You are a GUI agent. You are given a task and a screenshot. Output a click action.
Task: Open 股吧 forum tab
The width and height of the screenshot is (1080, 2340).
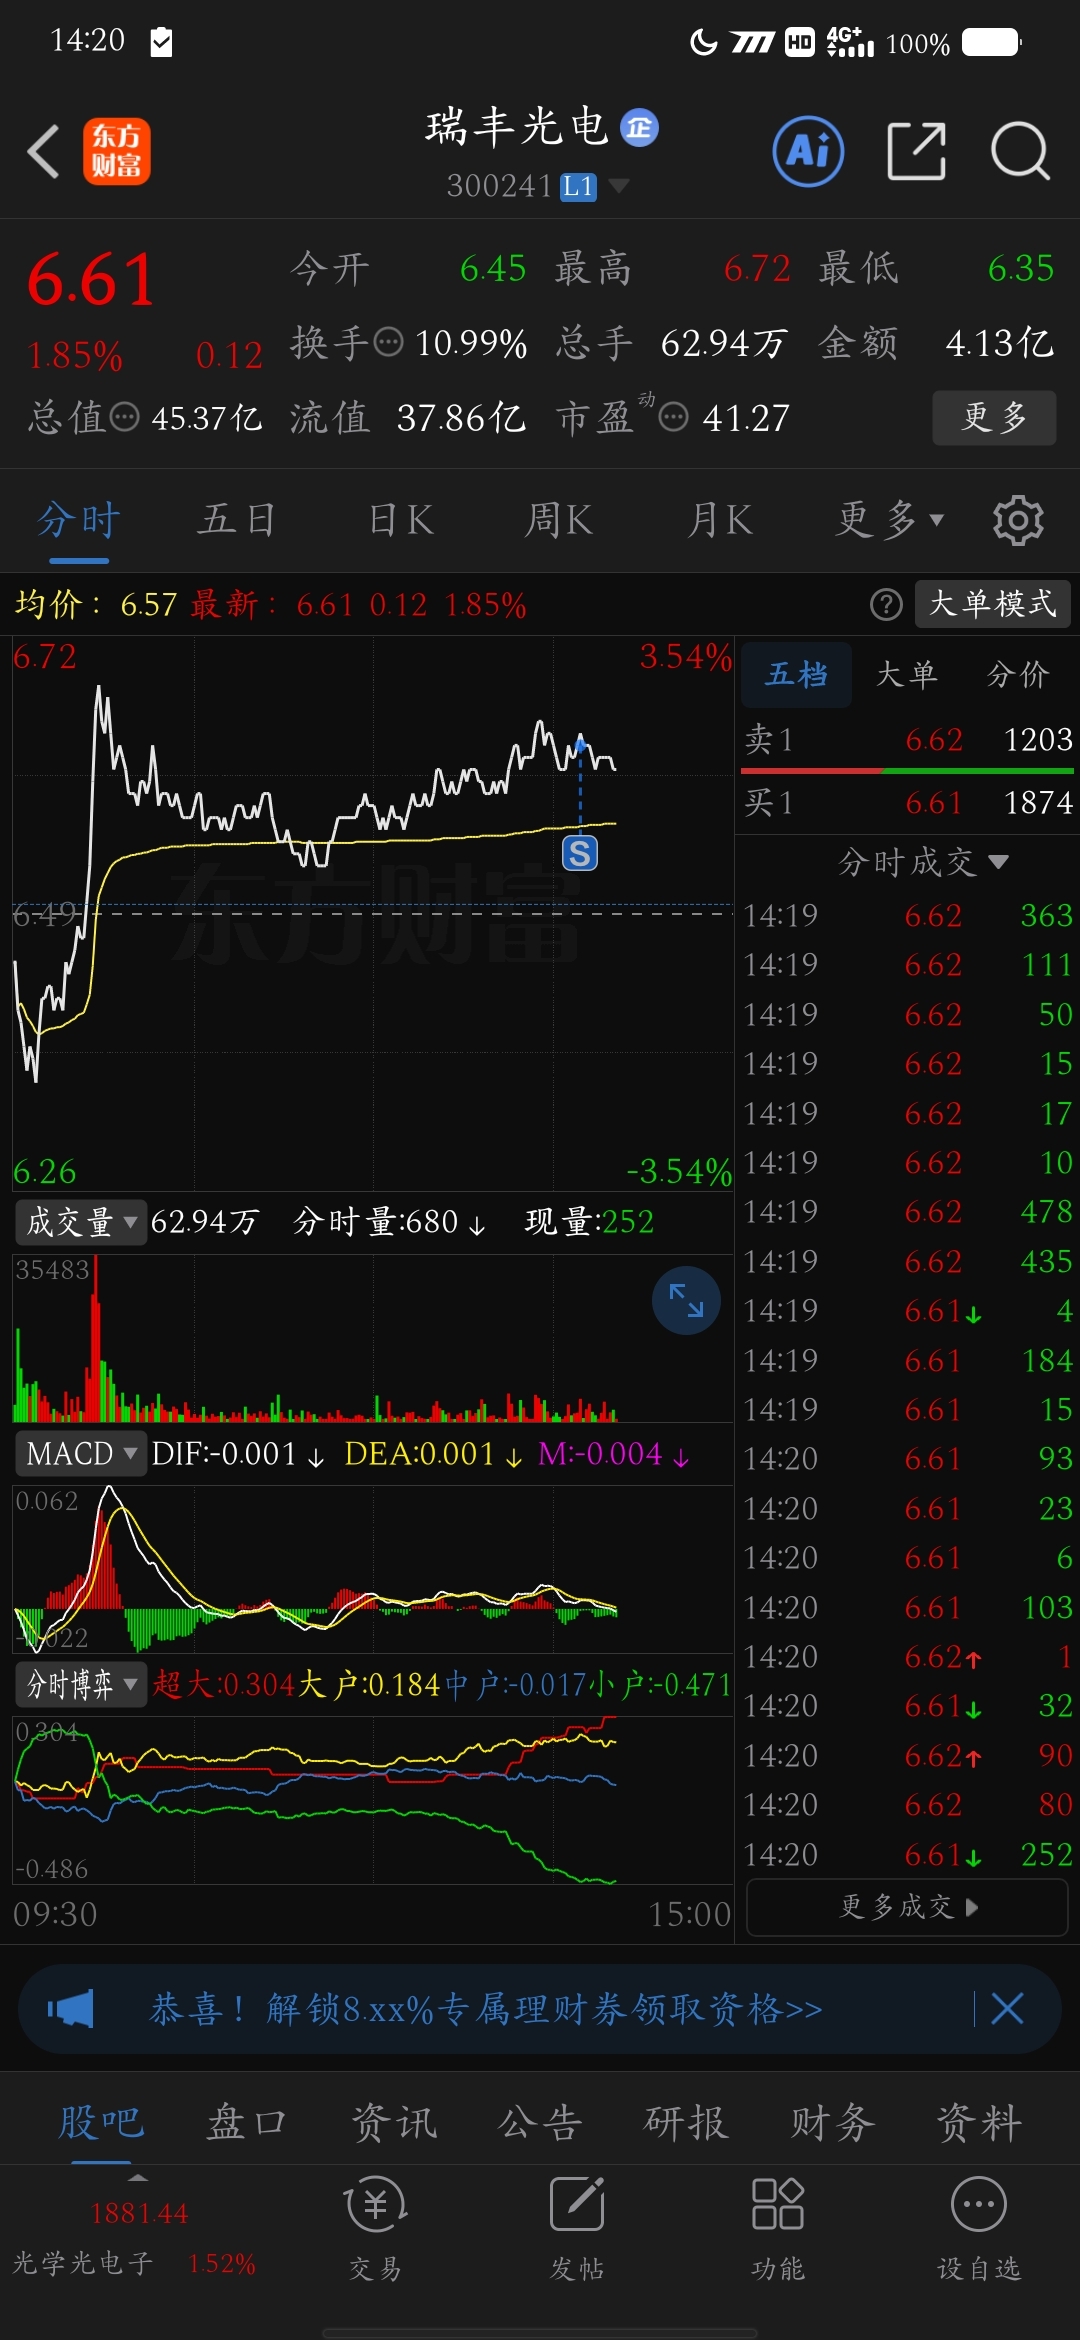(101, 2122)
